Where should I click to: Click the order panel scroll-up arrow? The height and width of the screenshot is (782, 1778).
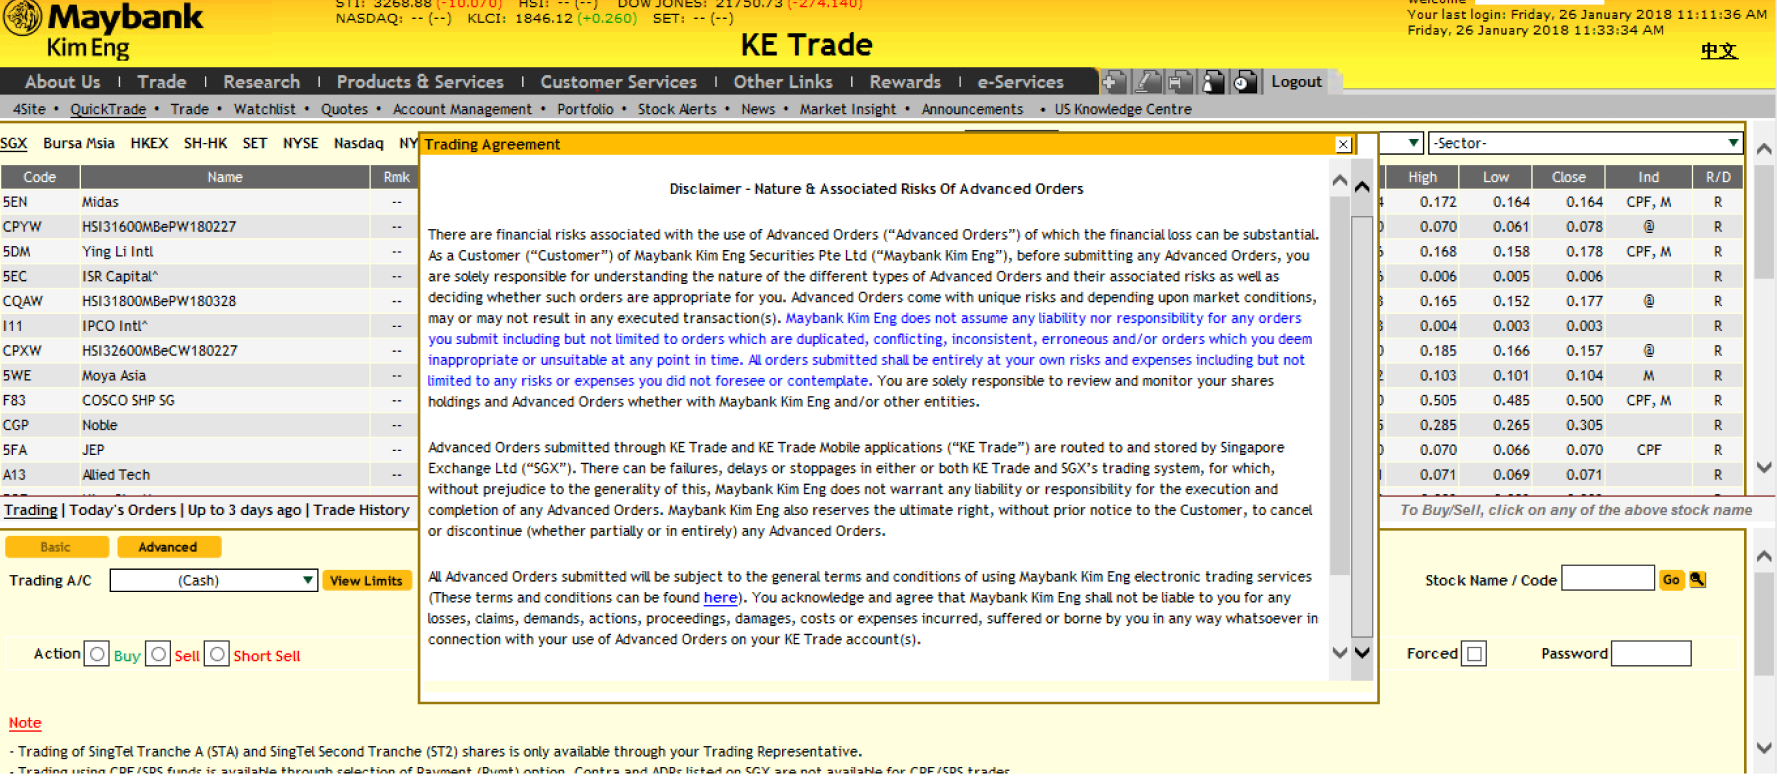(1764, 556)
